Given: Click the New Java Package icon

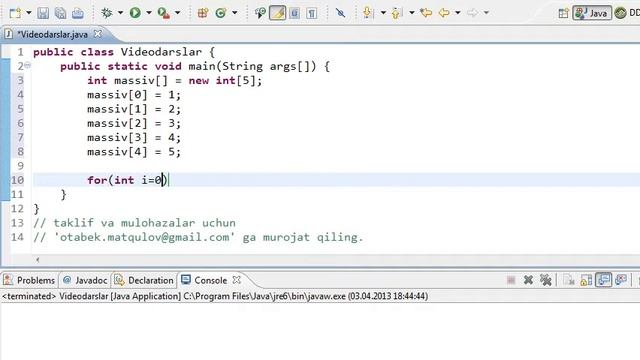Looking at the screenshot, I should tap(202, 13).
